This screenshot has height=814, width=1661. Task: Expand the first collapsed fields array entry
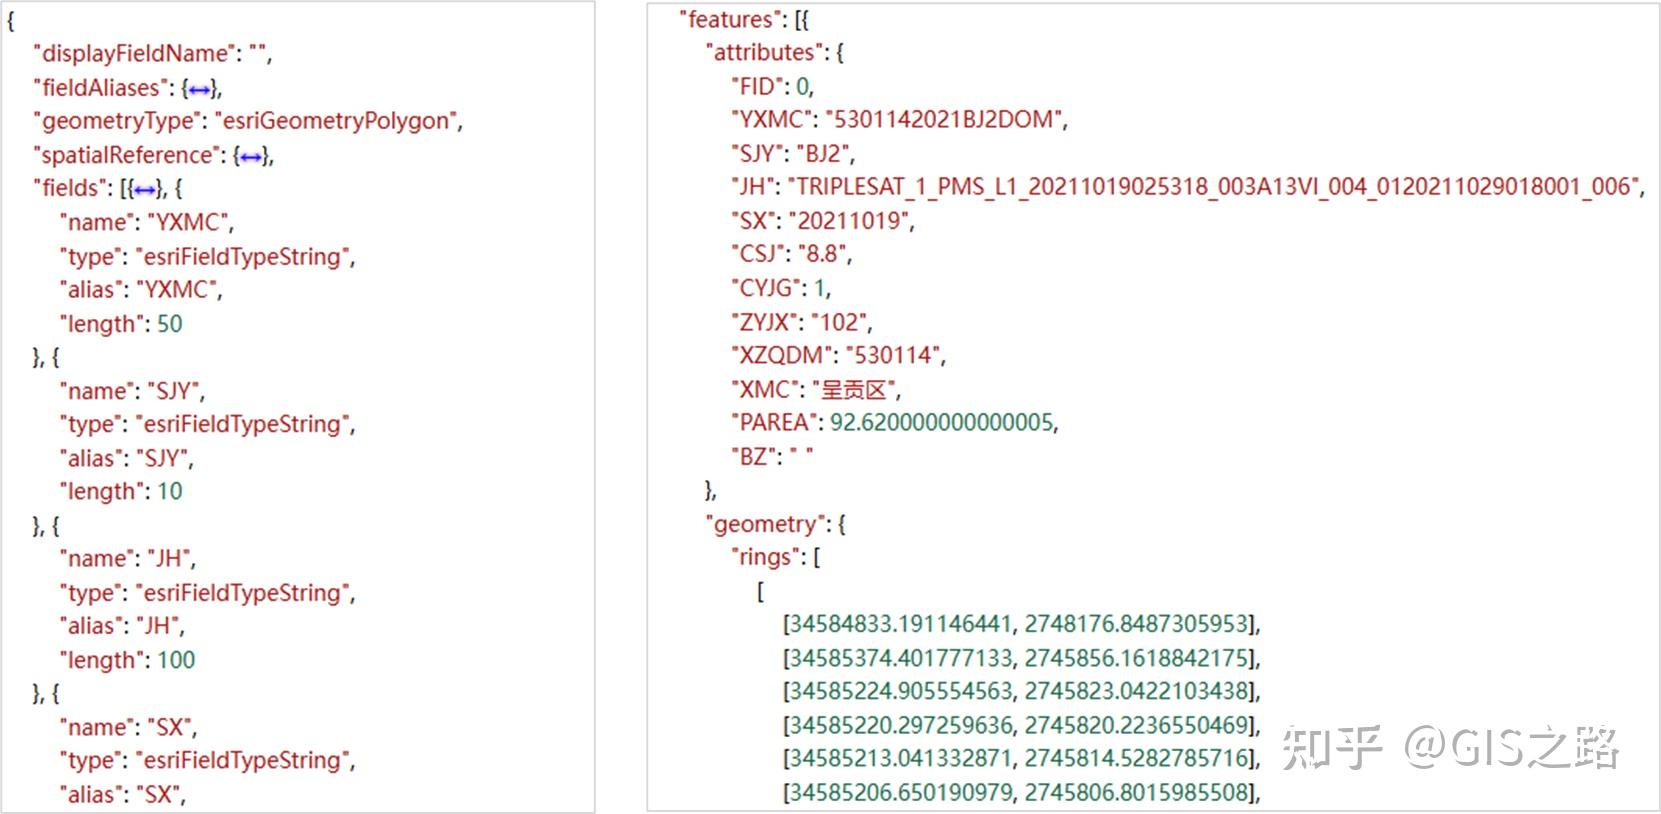pos(145,189)
